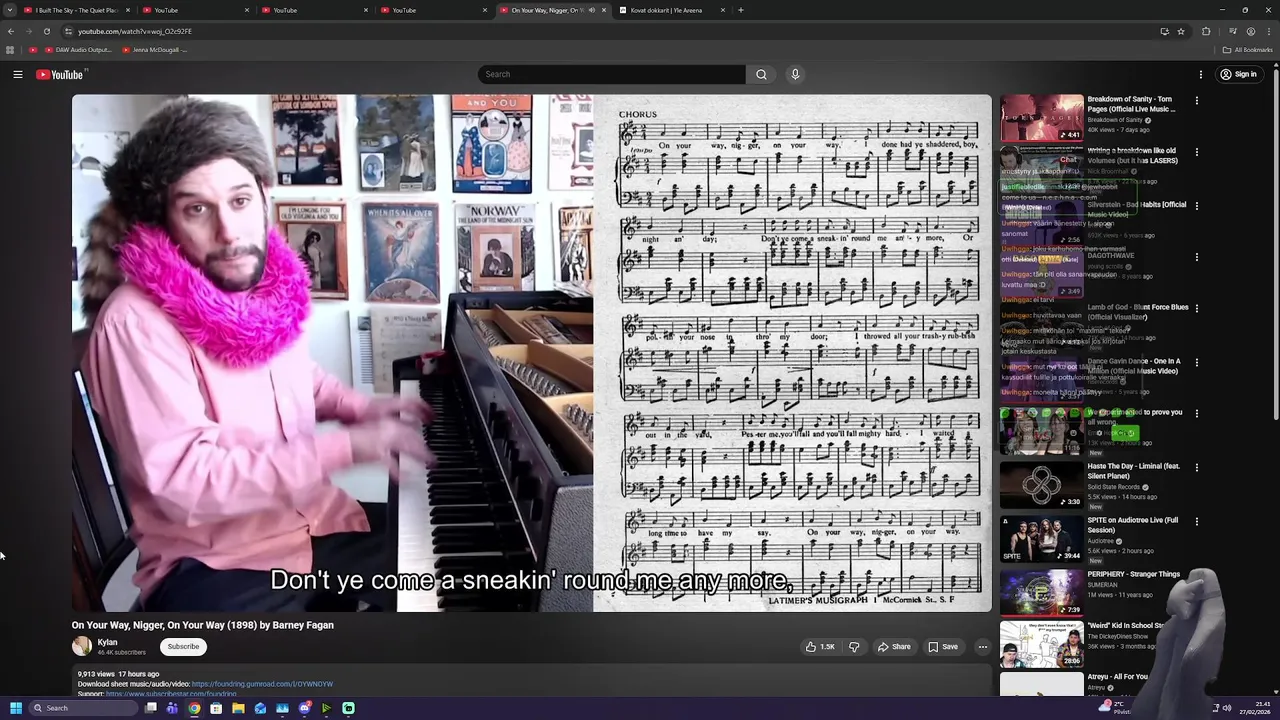Dislike this video with the thumbs-down icon

pyautogui.click(x=854, y=647)
